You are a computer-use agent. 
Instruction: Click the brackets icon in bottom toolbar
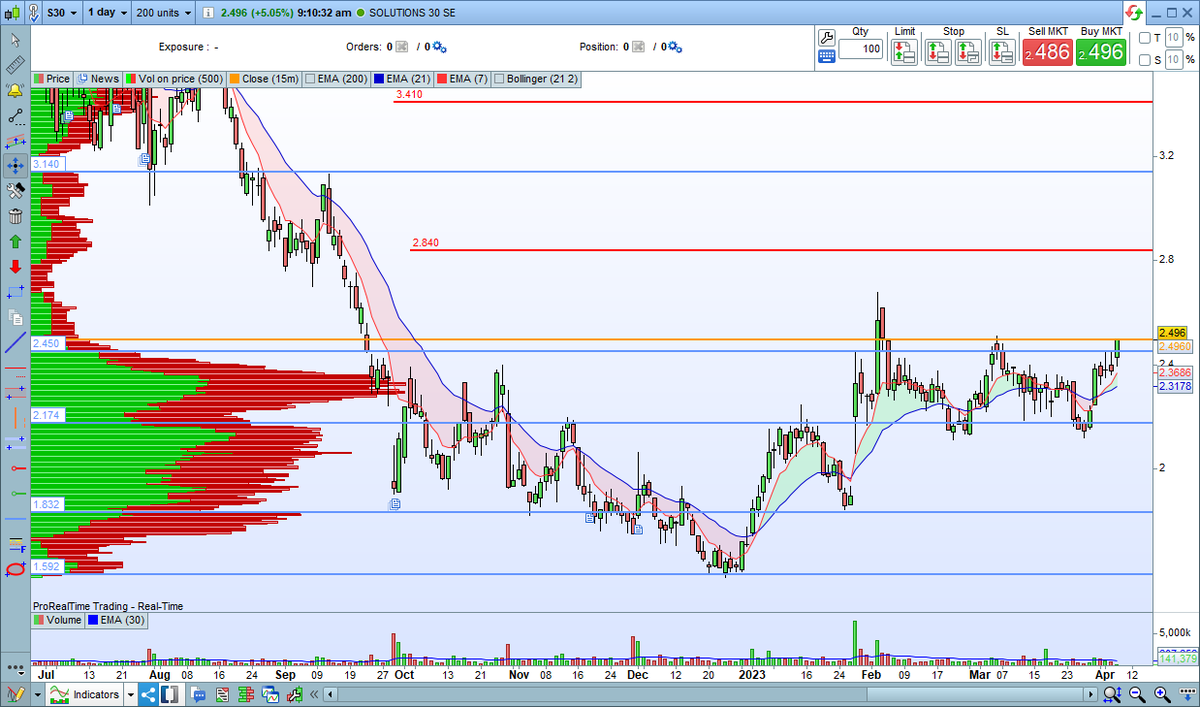pos(169,694)
